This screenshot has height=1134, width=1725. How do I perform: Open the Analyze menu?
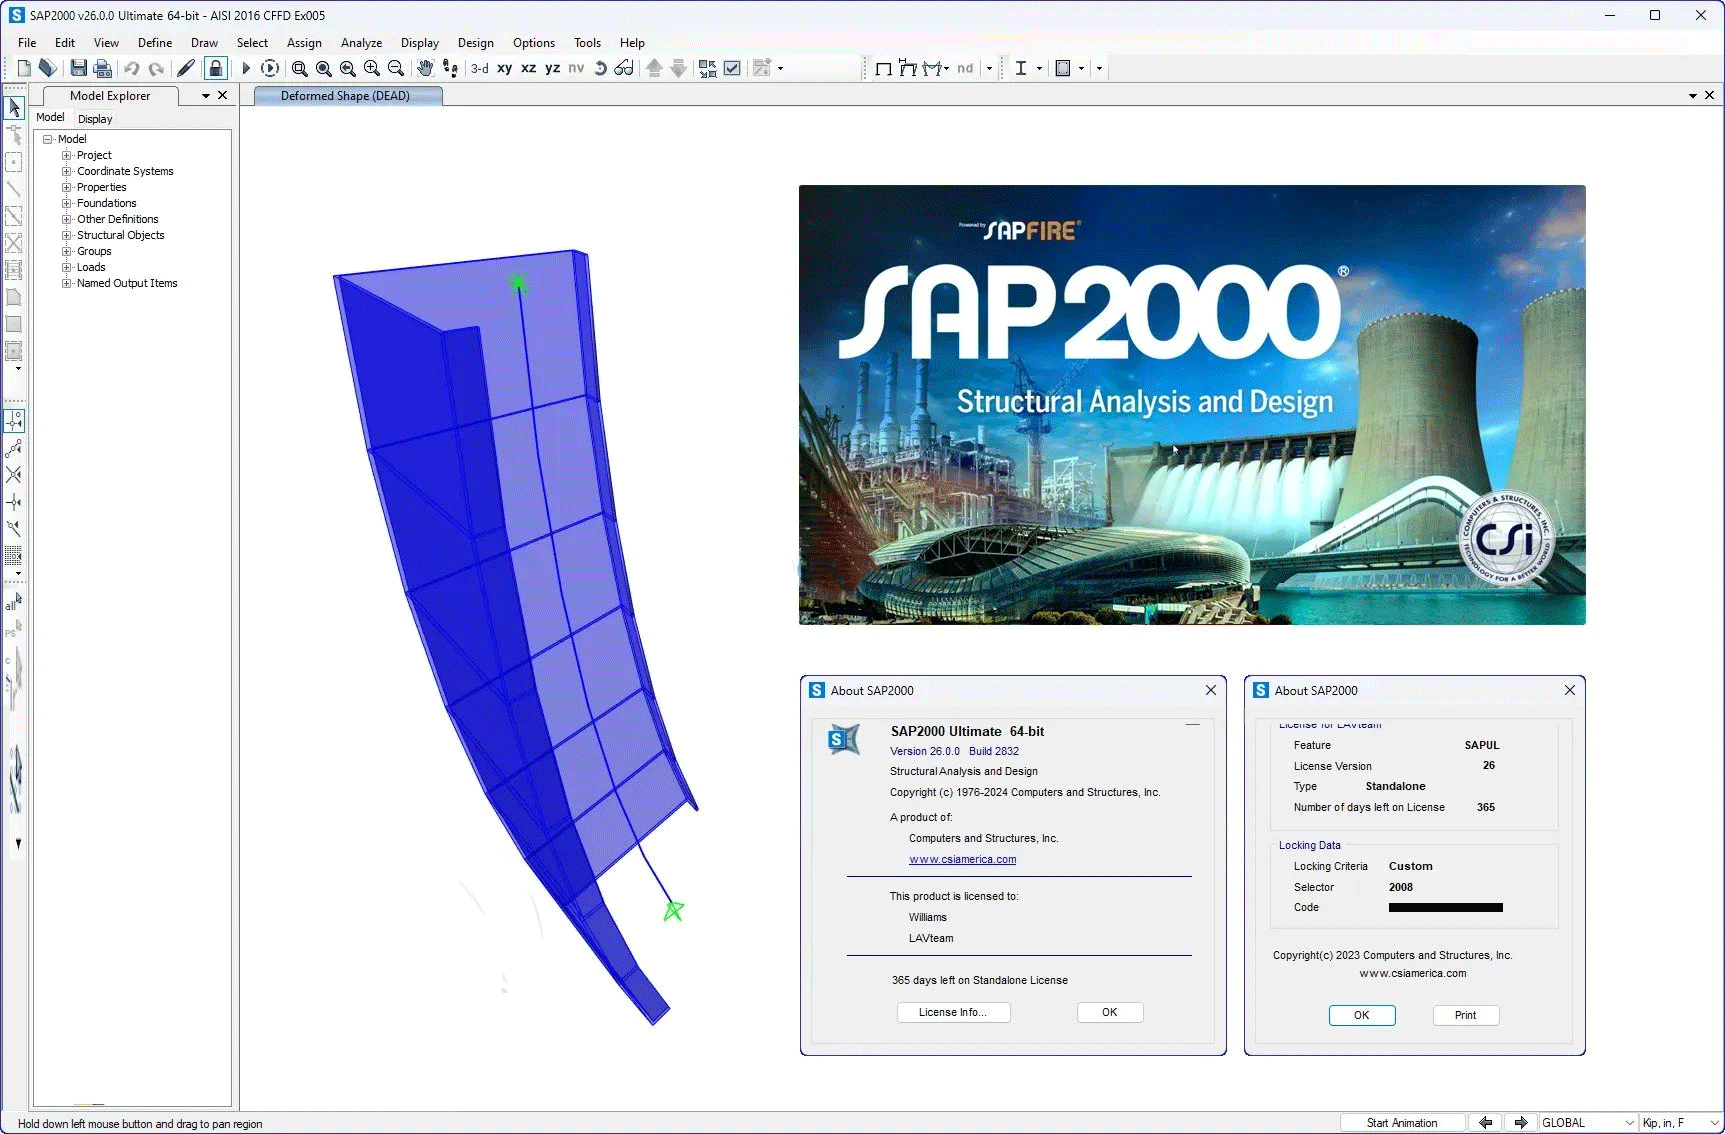point(361,43)
